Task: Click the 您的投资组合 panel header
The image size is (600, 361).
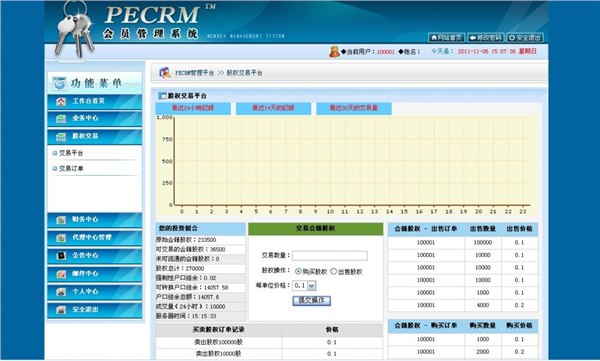Action: point(201,229)
